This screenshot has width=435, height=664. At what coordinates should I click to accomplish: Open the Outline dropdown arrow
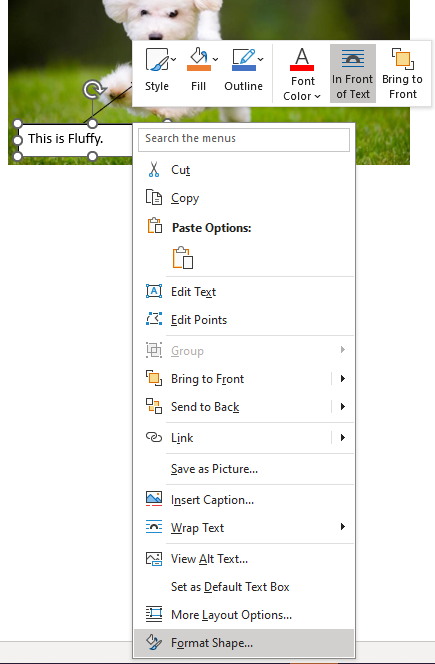(x=260, y=59)
